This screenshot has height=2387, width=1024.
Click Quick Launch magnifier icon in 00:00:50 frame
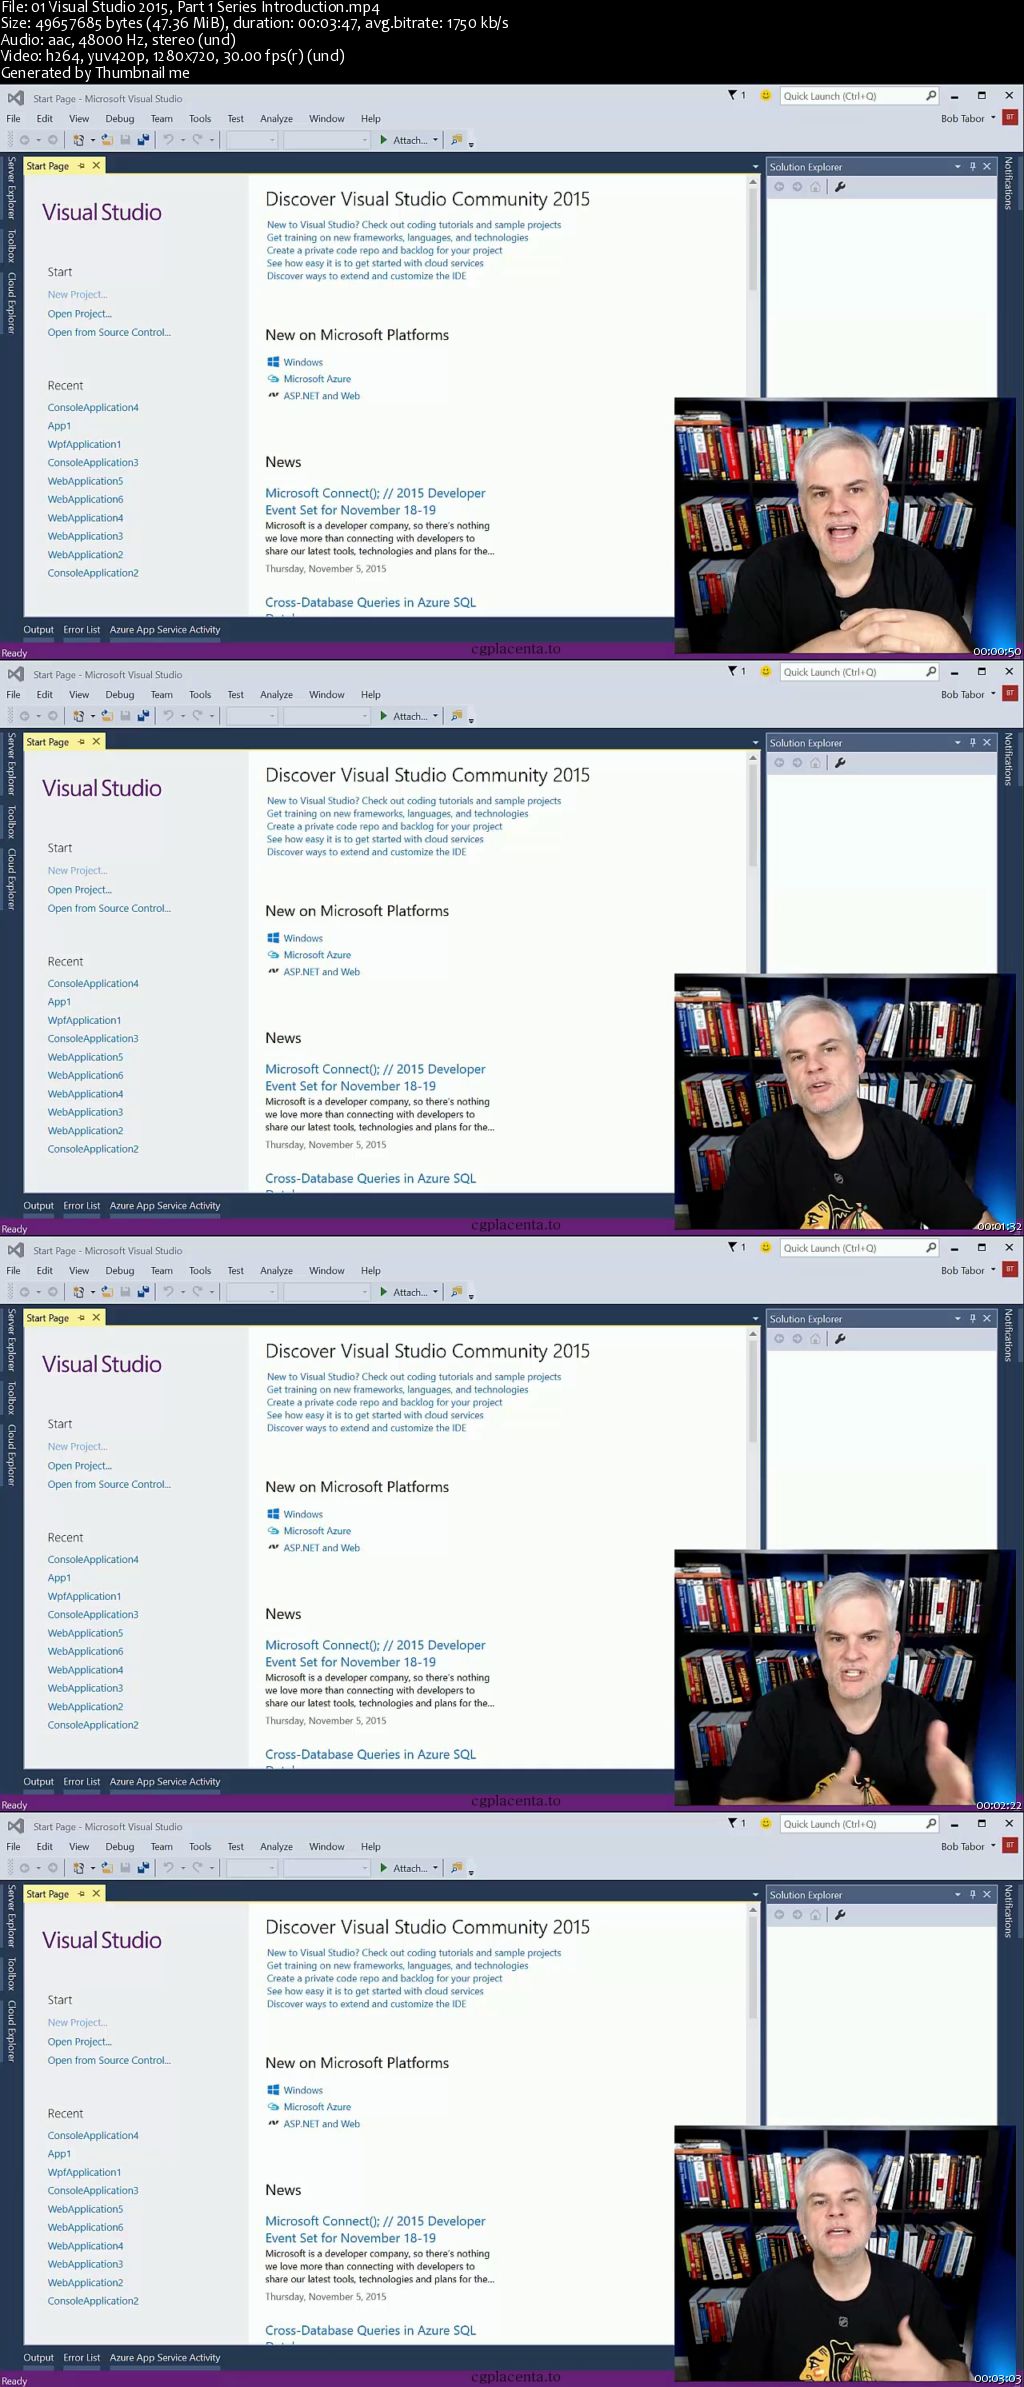coord(931,96)
